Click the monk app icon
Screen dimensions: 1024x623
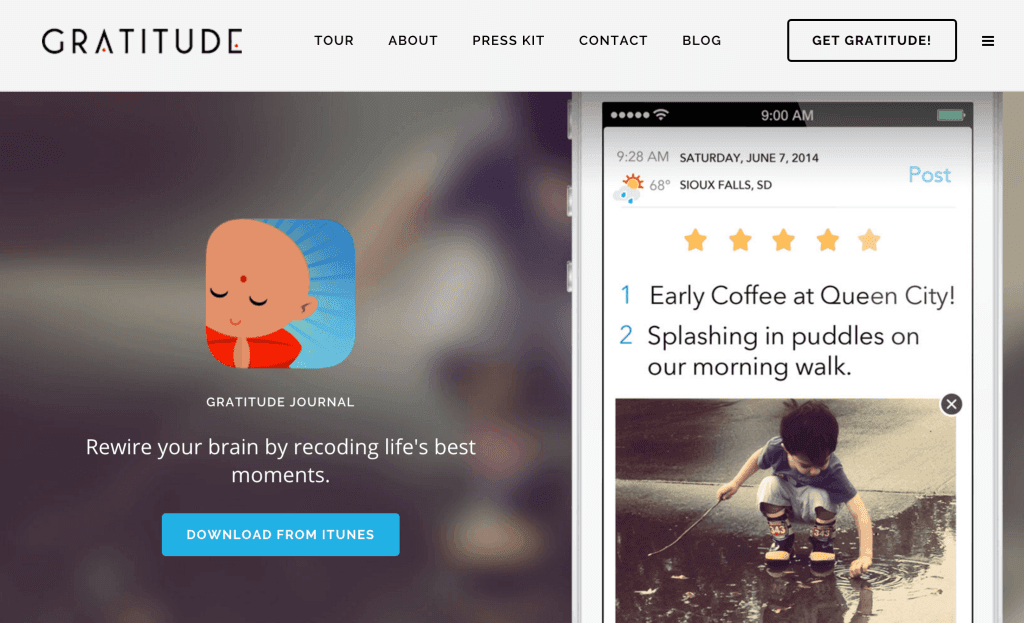click(280, 293)
